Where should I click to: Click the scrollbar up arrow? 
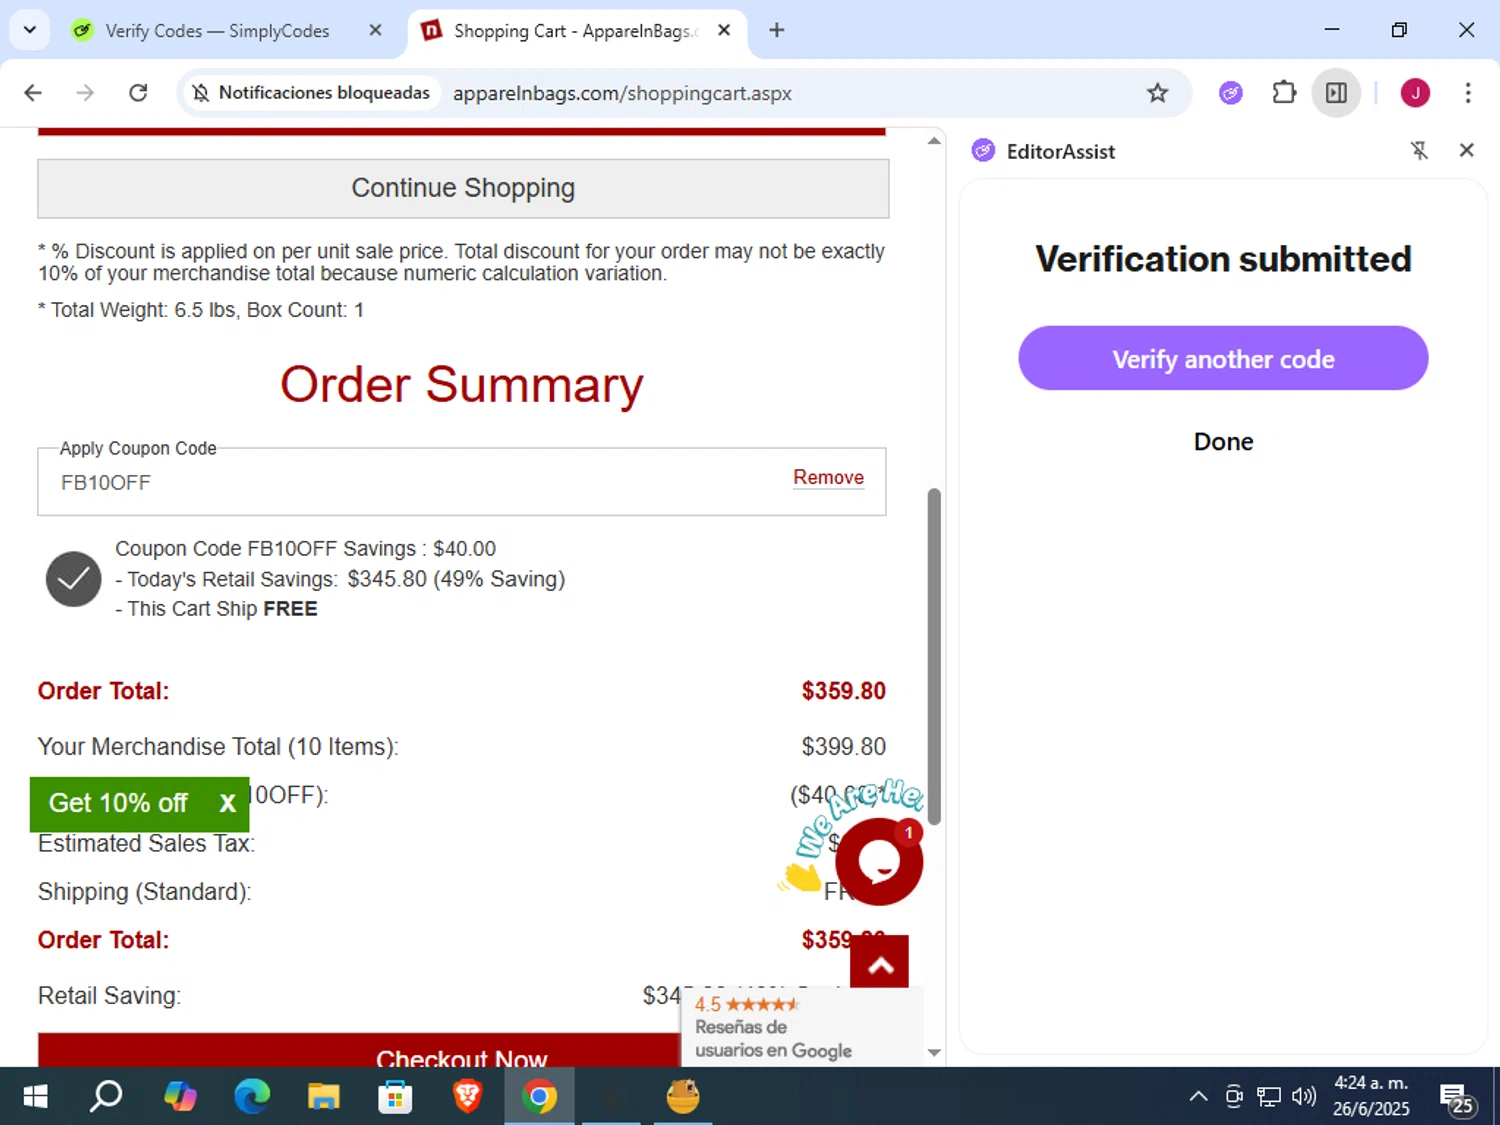click(934, 141)
